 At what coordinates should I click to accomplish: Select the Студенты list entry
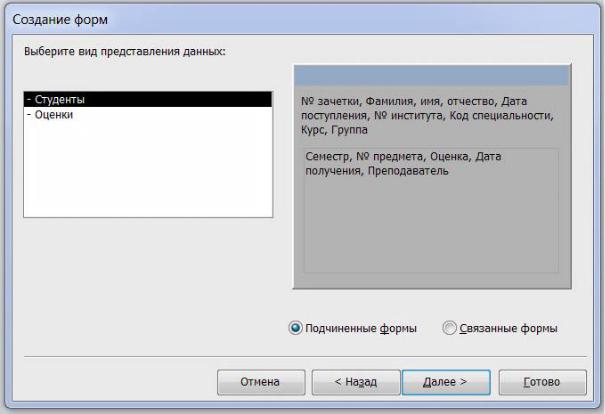[148, 99]
